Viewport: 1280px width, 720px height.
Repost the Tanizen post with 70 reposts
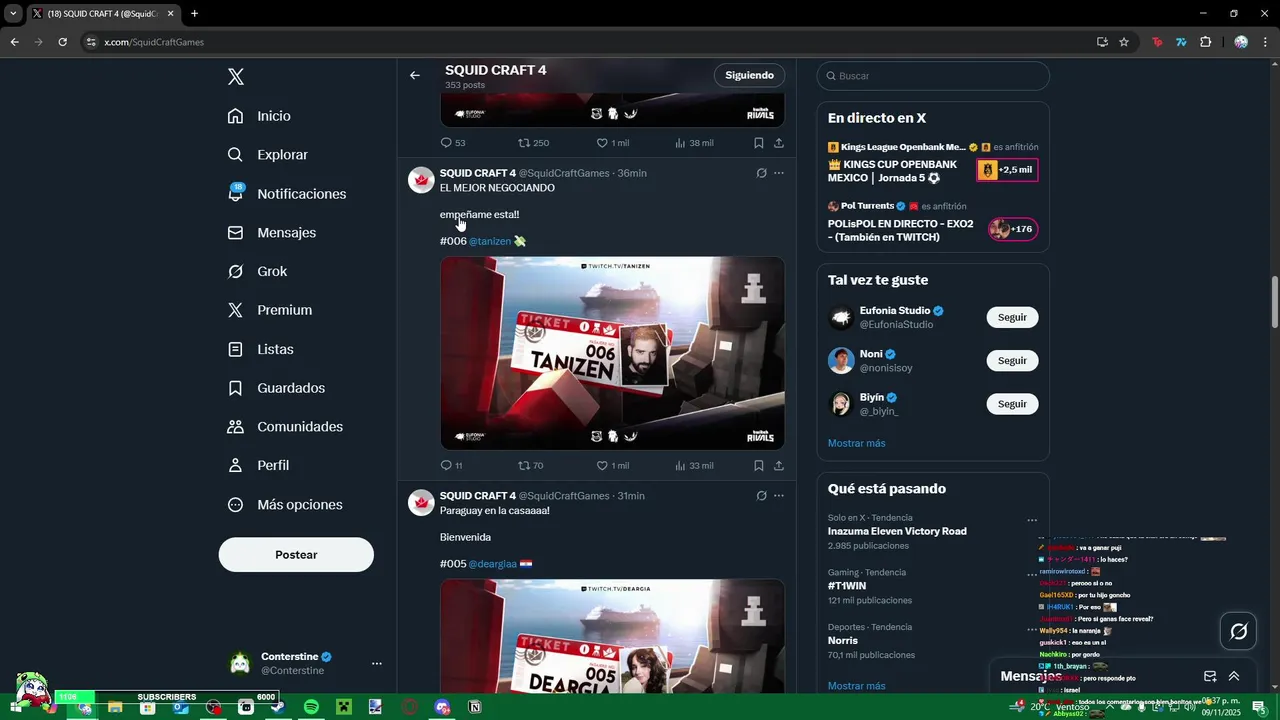pyautogui.click(x=530, y=466)
